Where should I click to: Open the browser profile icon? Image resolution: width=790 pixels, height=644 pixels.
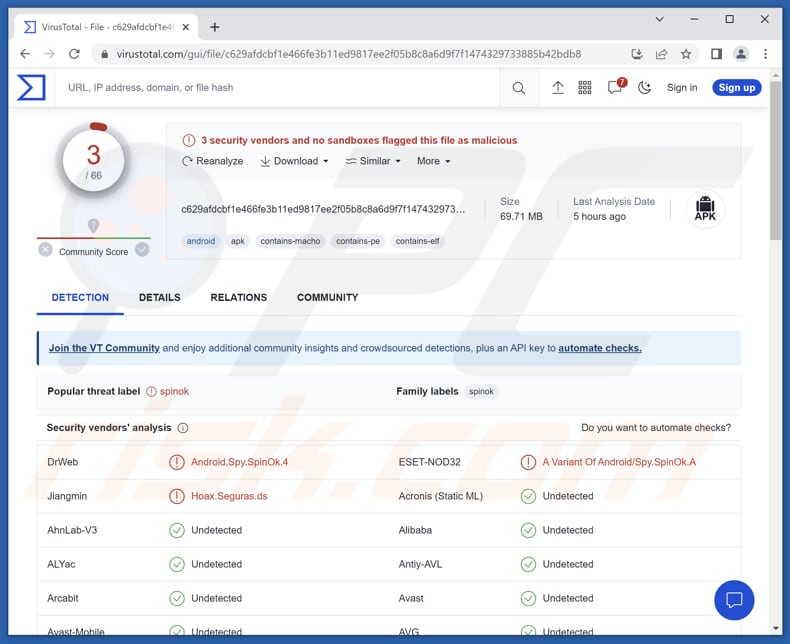(741, 54)
